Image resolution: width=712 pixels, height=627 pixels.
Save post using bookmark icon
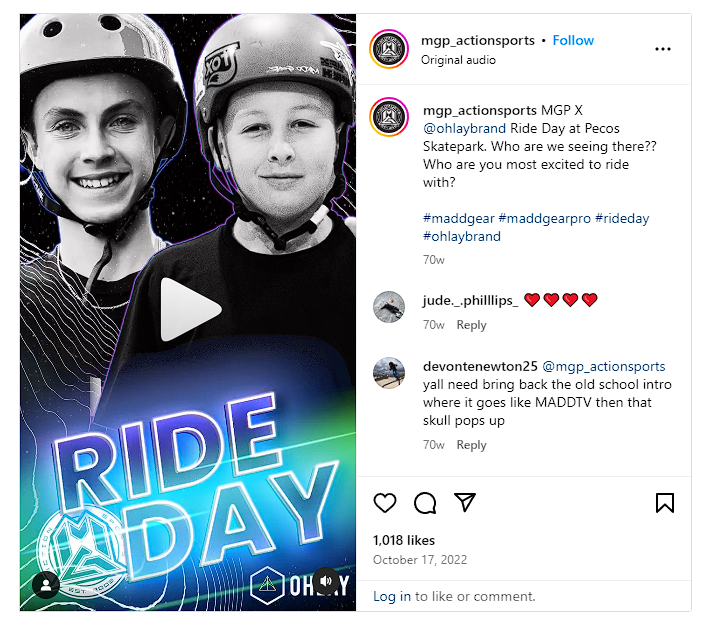click(x=665, y=503)
